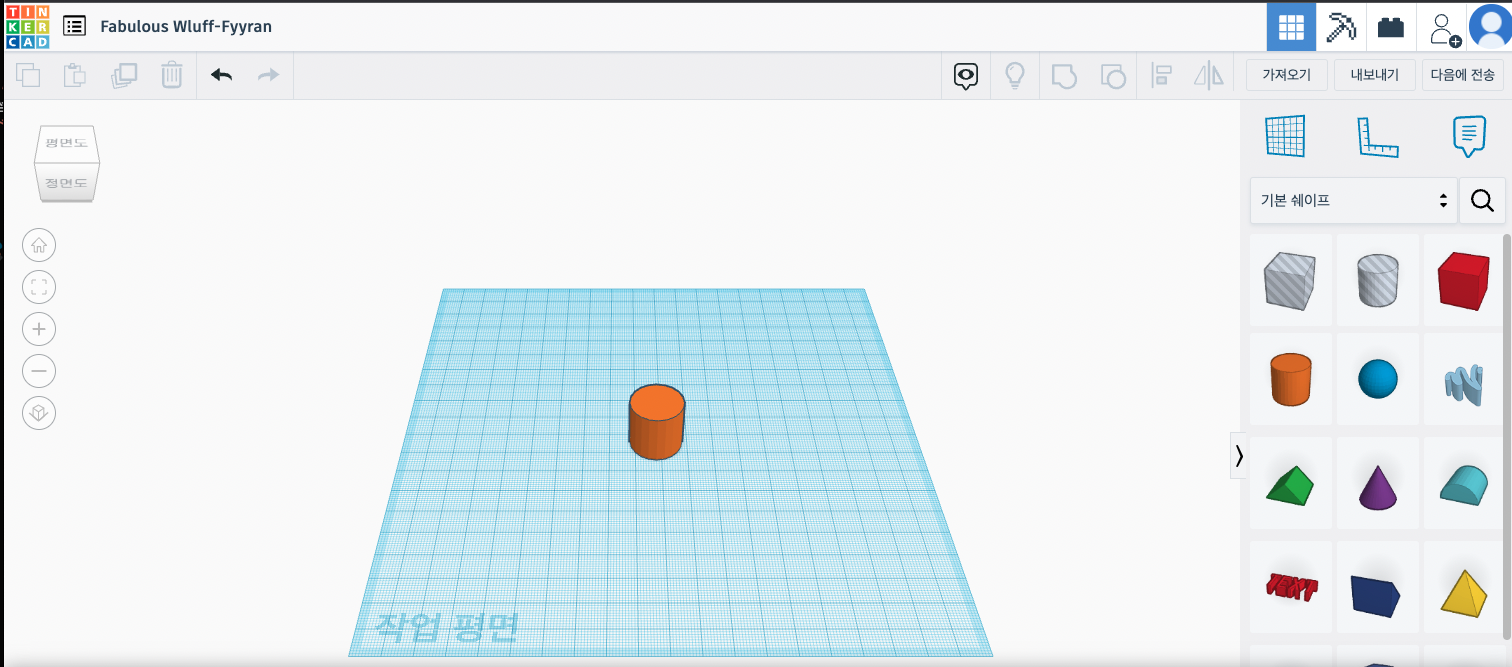Click the Paste toolbar icon
The height and width of the screenshot is (667, 1512).
point(75,75)
